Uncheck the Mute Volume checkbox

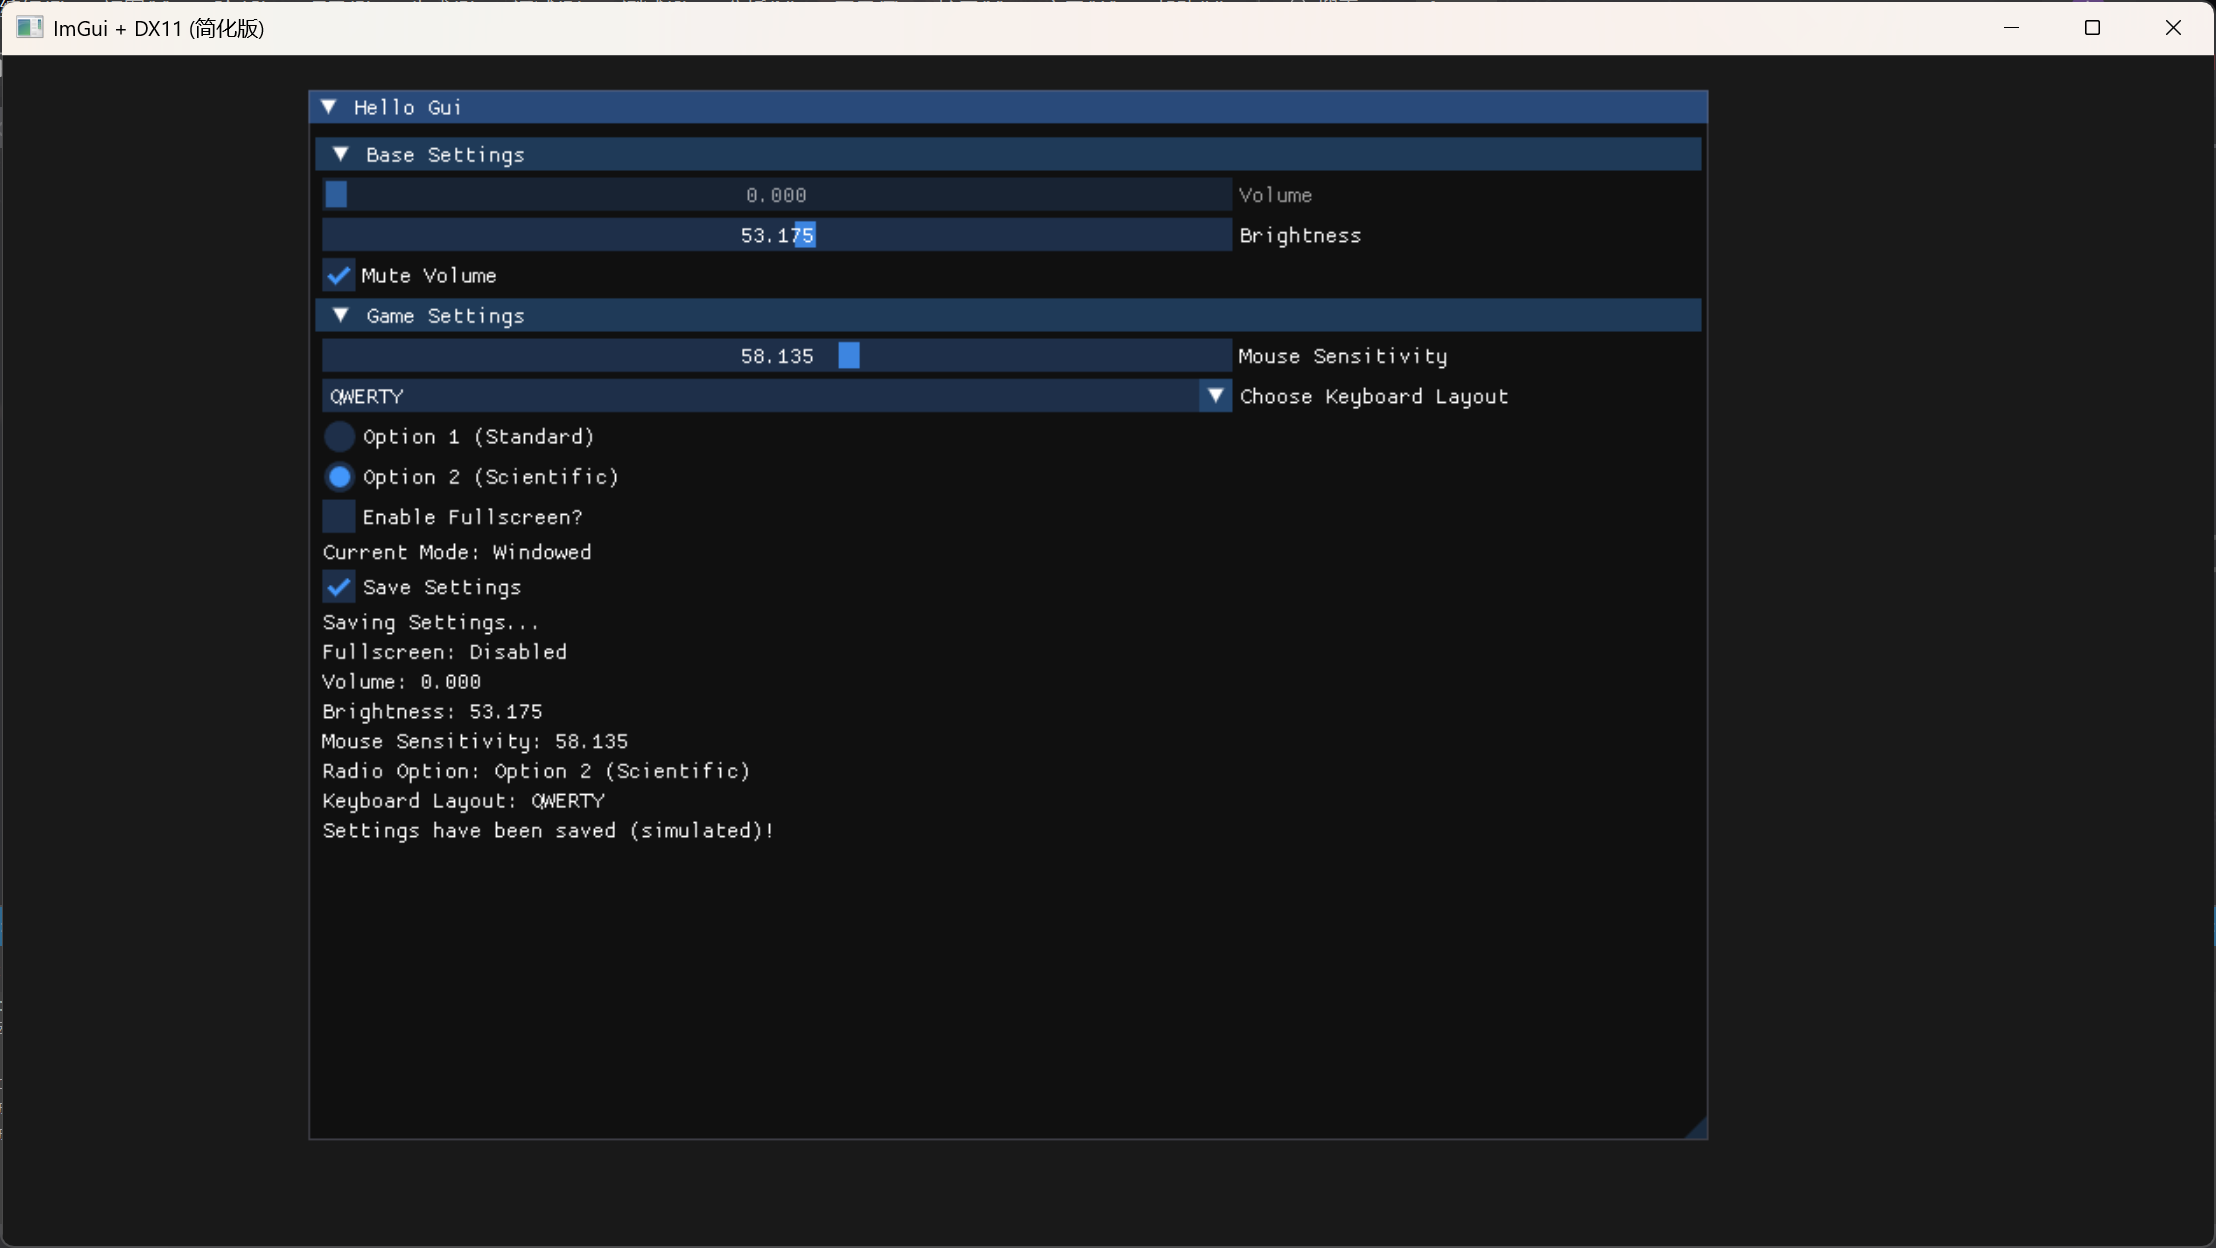(x=338, y=275)
